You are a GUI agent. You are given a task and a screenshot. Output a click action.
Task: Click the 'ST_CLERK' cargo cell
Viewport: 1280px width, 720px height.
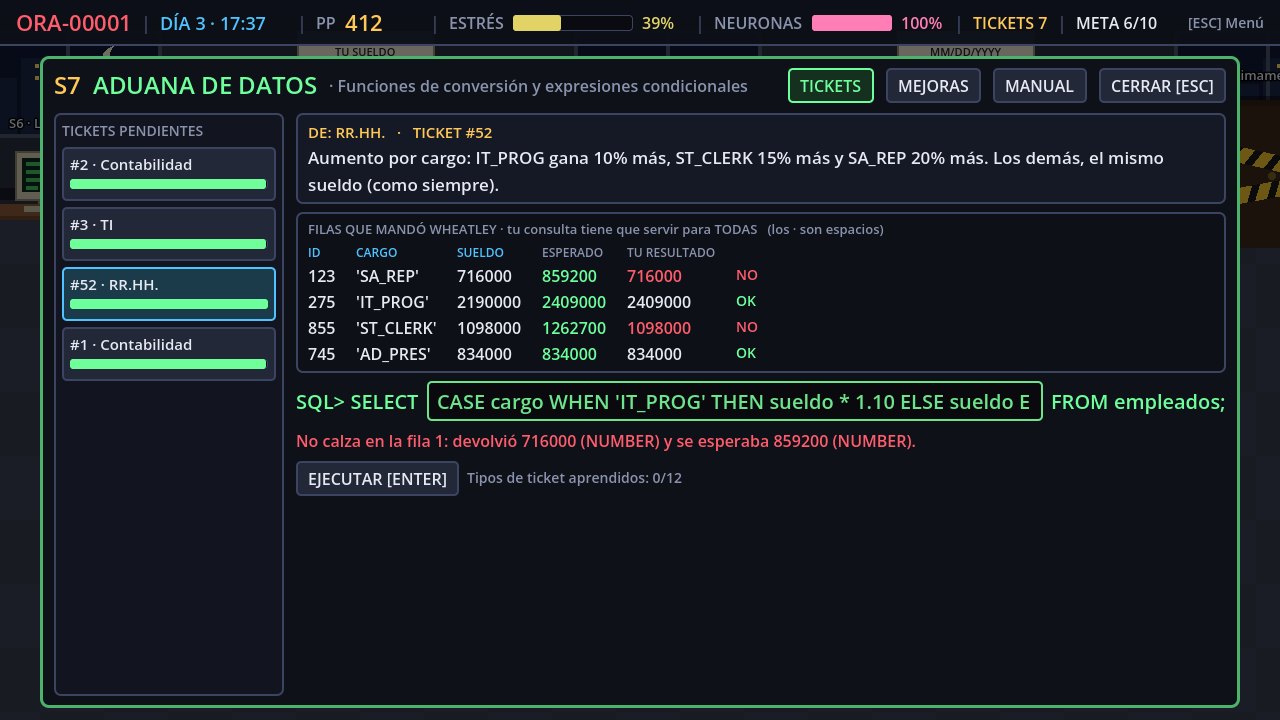click(396, 328)
